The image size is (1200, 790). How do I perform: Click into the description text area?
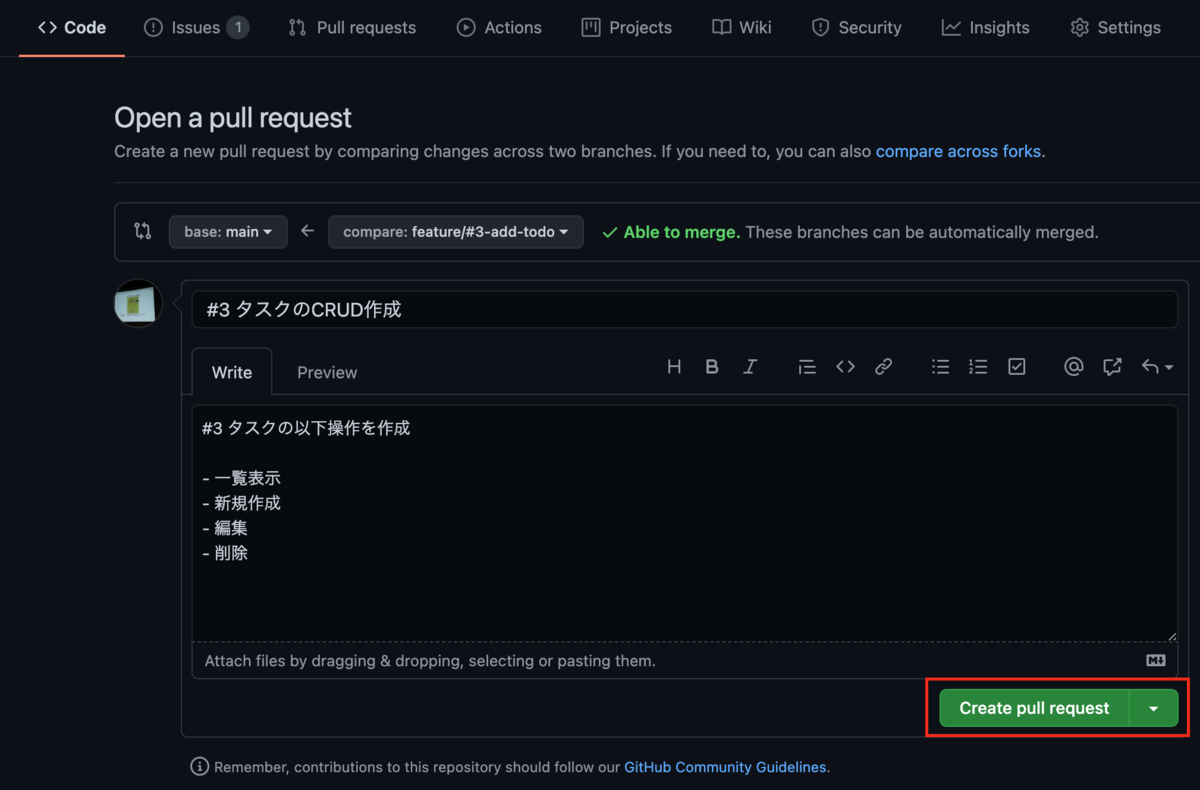point(685,523)
